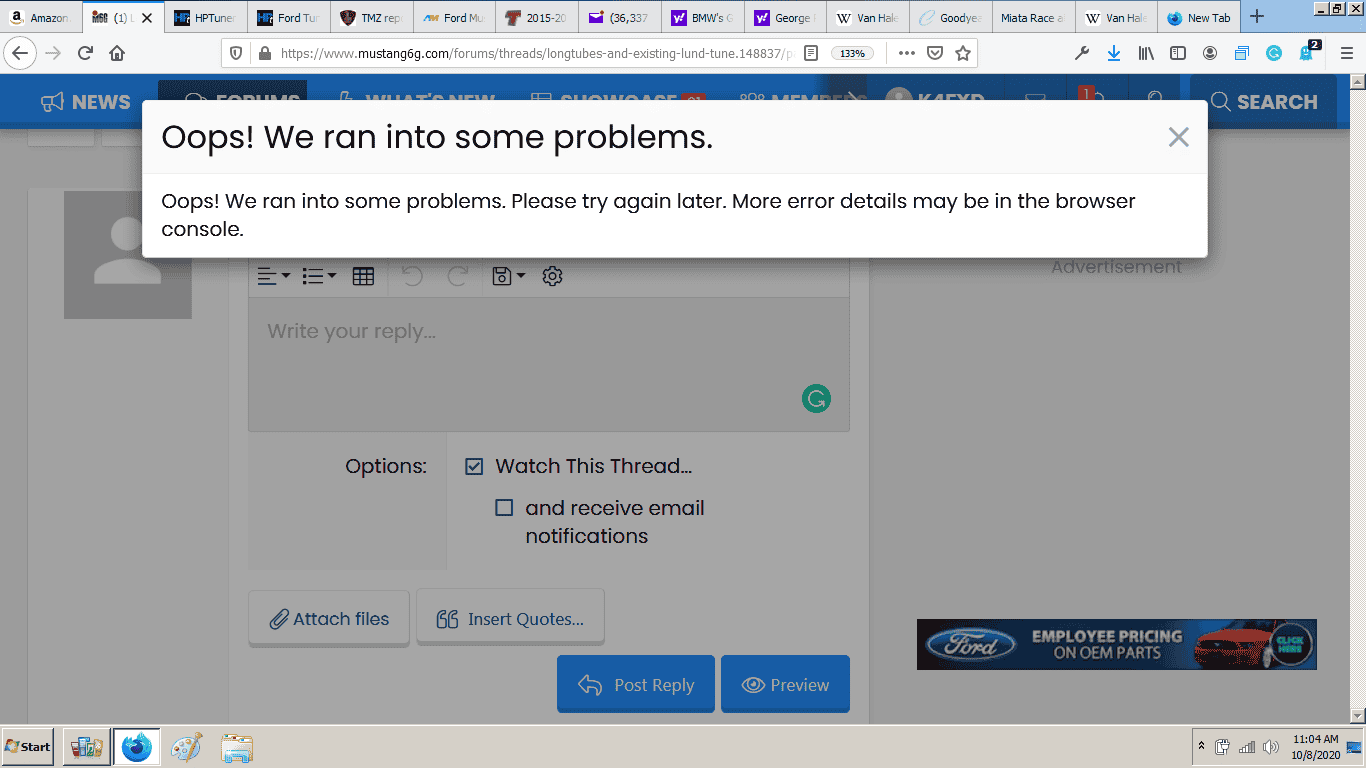Open the Paint app in the taskbar
The image size is (1366, 768).
coord(187,748)
